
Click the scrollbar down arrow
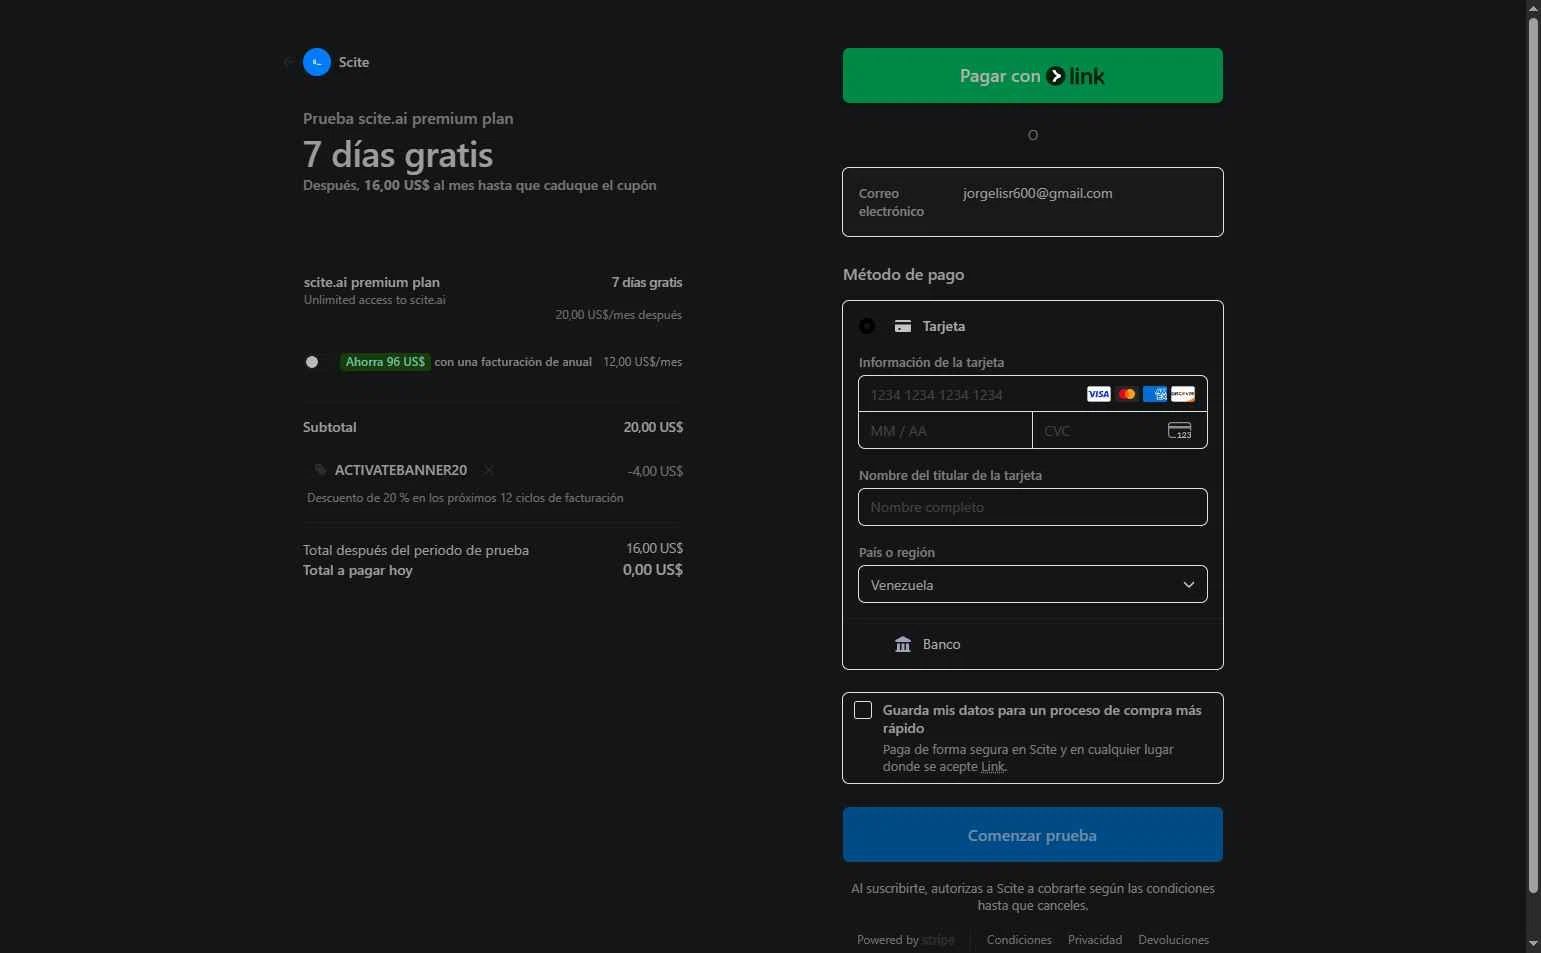pyautogui.click(x=1533, y=943)
